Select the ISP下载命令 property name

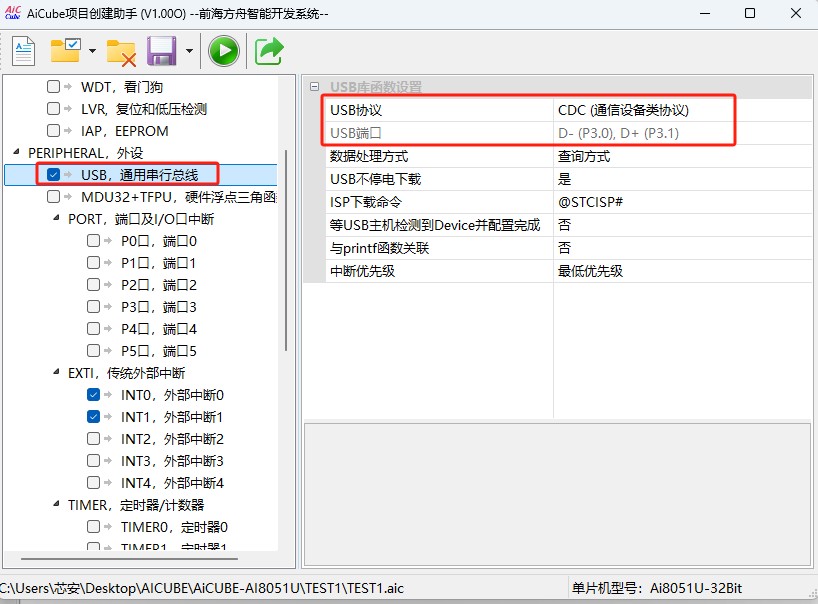point(366,202)
